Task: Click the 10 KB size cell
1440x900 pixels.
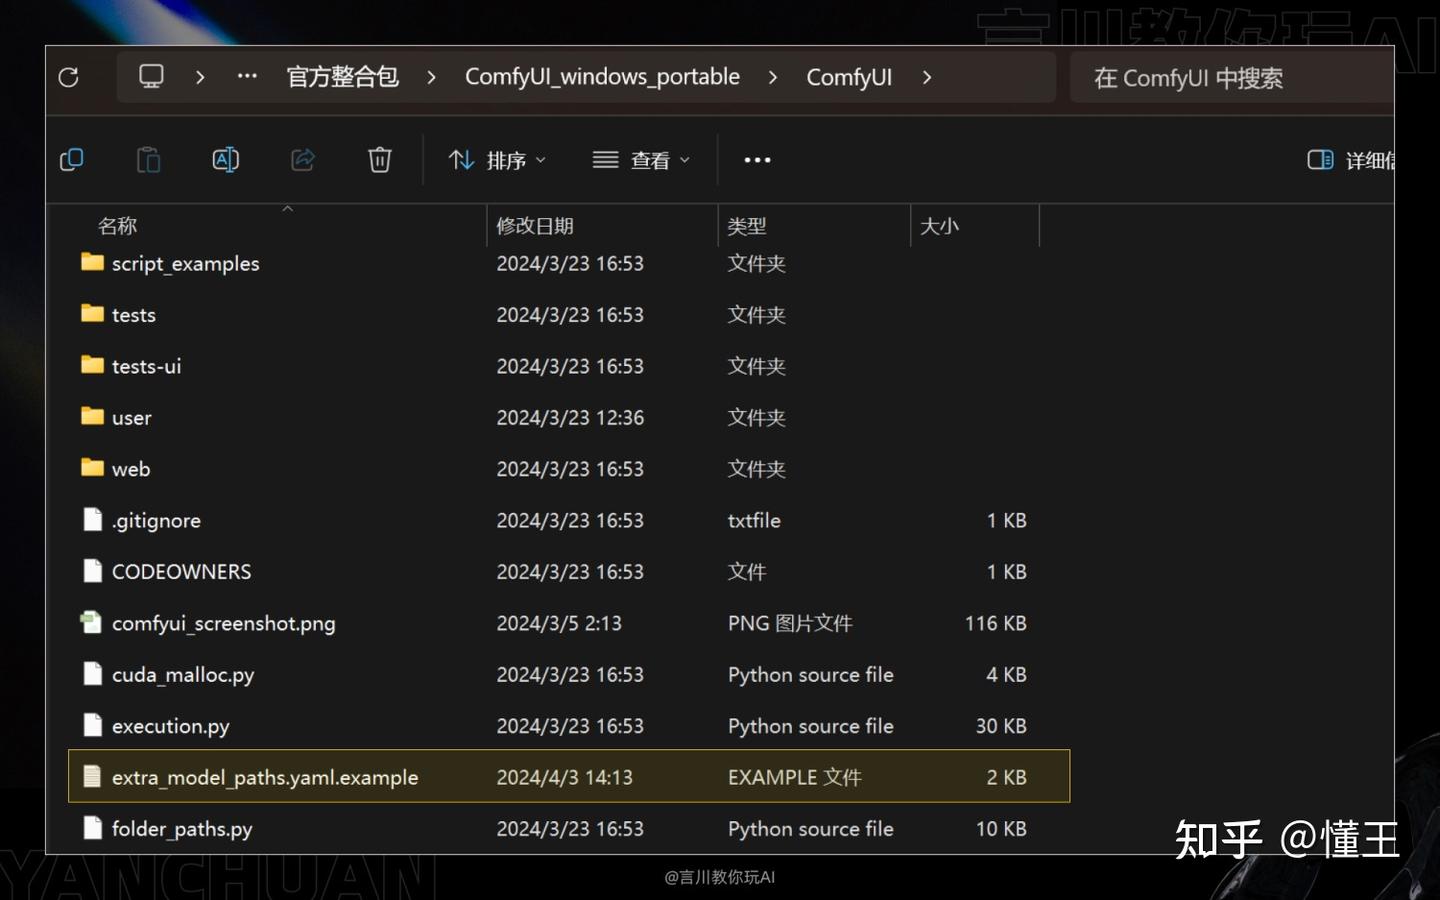Action: 1001,829
